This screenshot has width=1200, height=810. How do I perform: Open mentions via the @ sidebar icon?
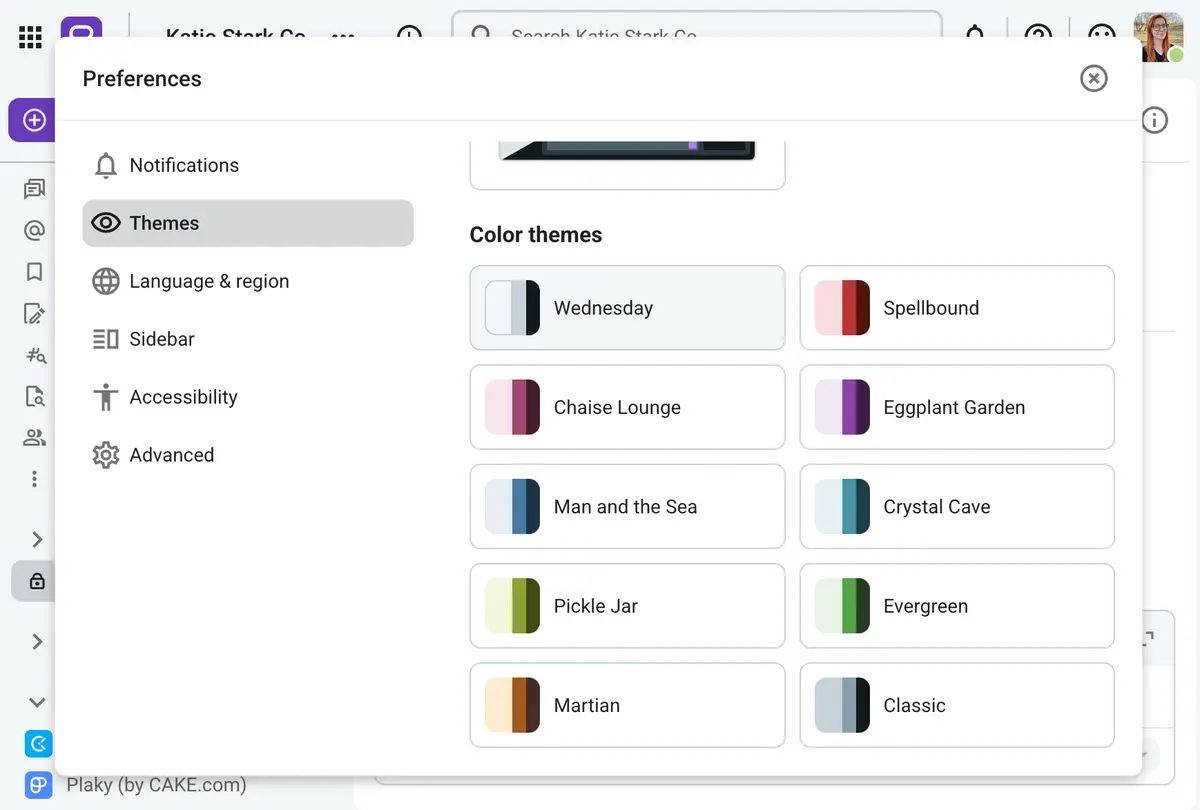(x=33, y=230)
